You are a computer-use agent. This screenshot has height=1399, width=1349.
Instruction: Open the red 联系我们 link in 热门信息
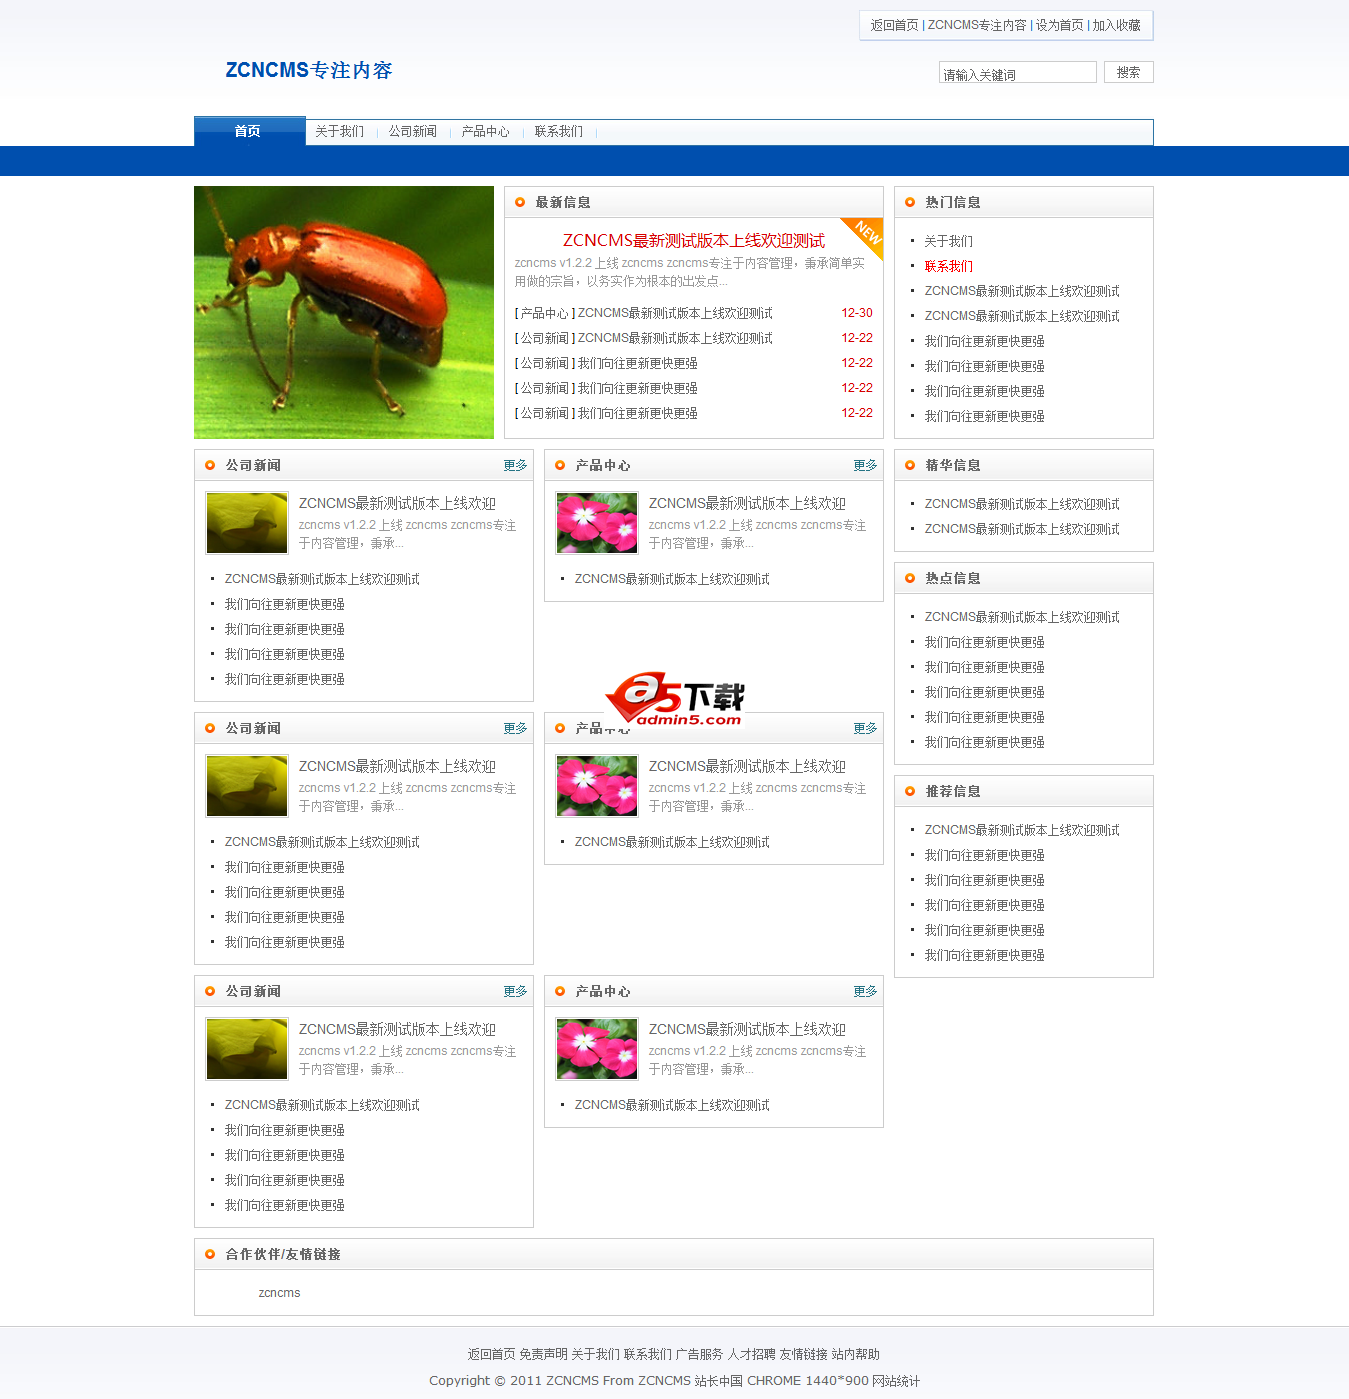coord(949,266)
